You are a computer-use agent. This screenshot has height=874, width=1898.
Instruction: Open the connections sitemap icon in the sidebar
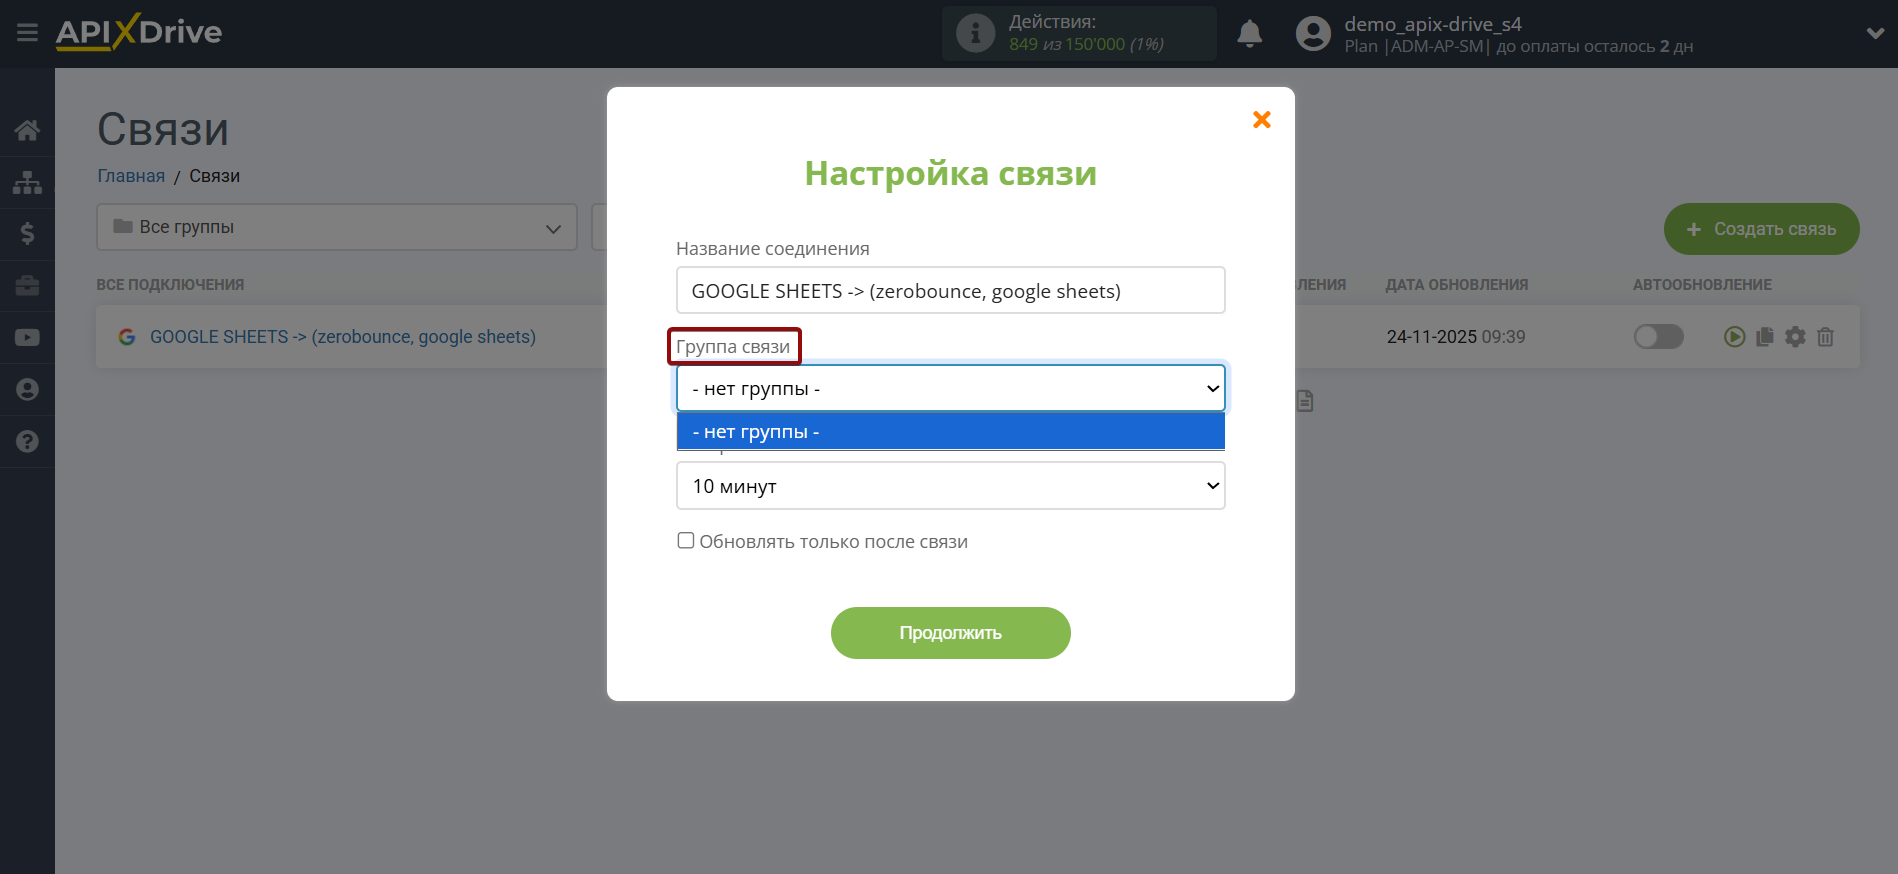tap(27, 182)
